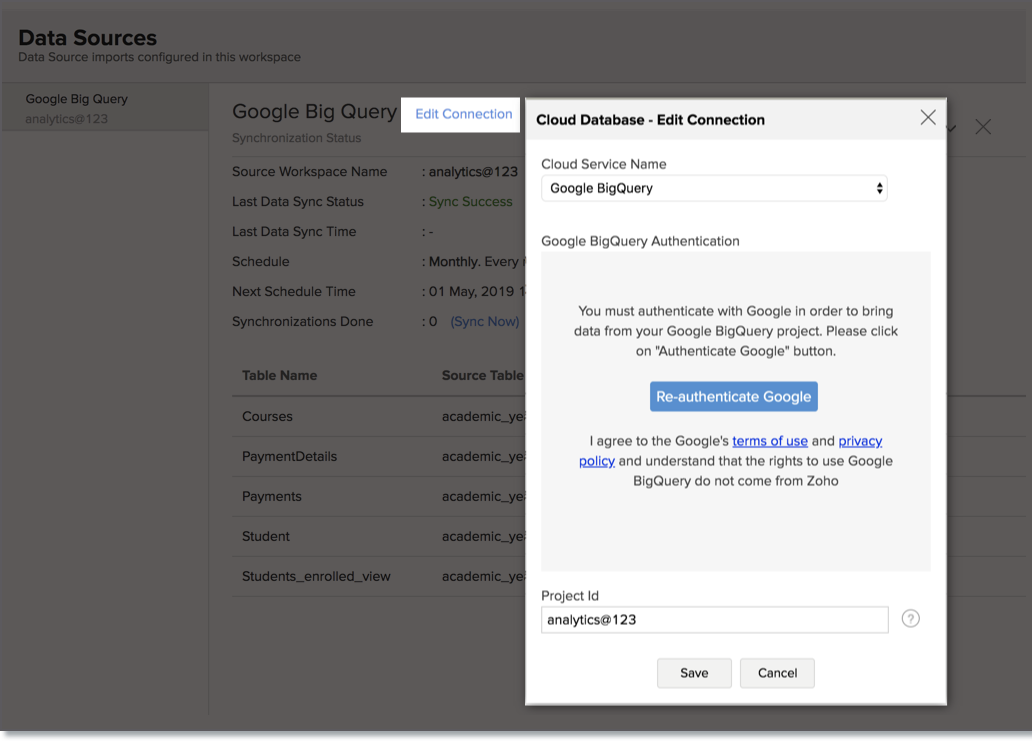
Task: Click the Table Name column header
Action: 279,375
